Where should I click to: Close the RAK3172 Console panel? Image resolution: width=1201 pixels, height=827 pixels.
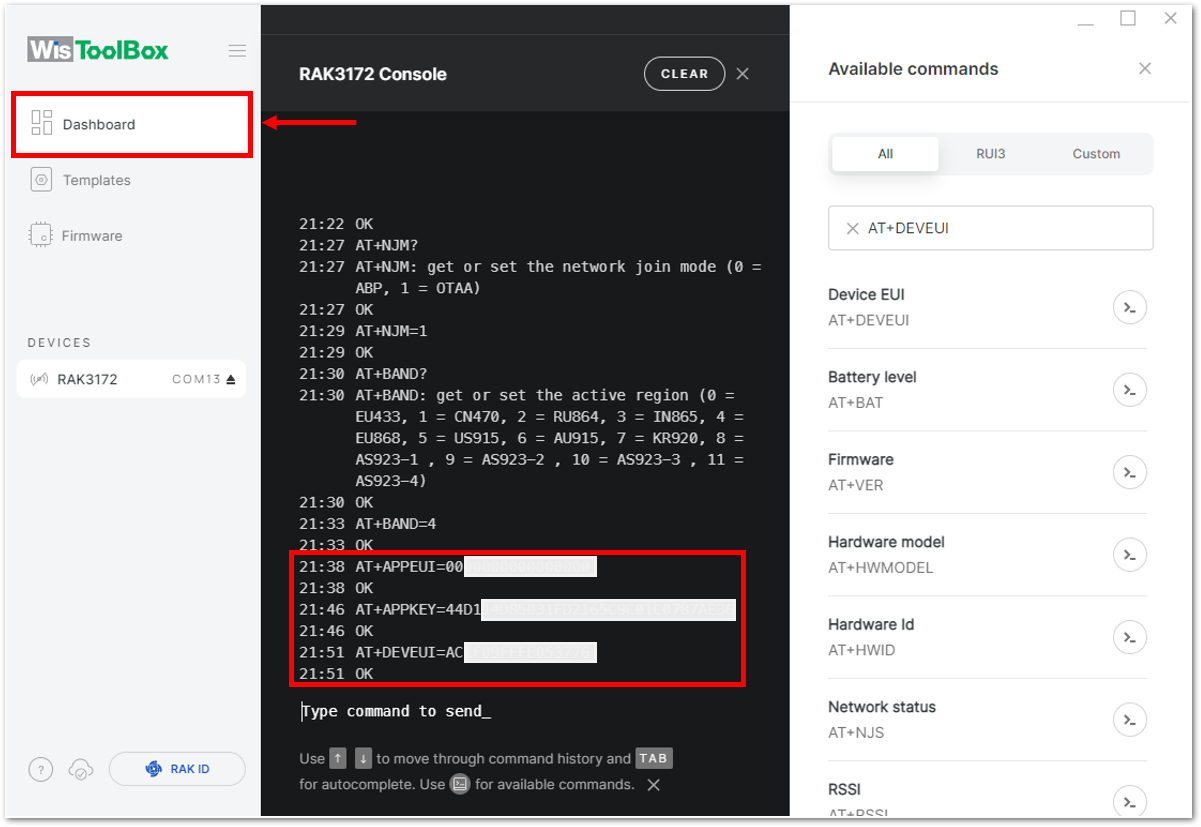(742, 73)
